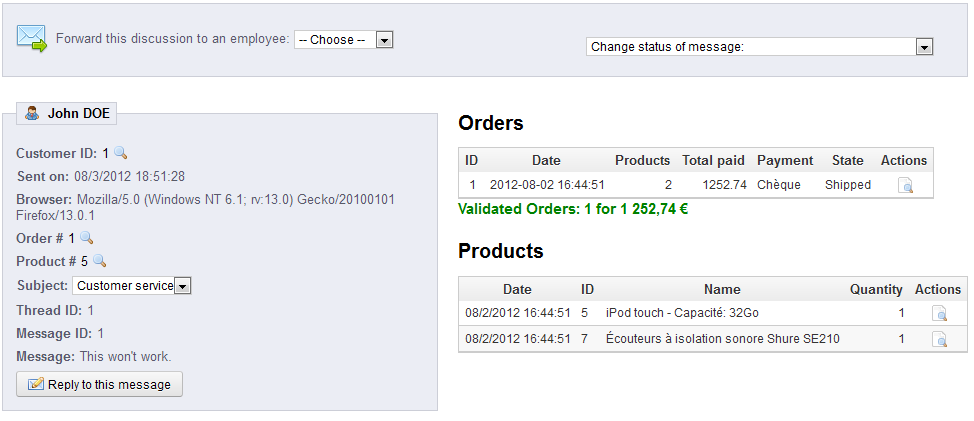Click the Quantity column header
The width and height of the screenshot is (974, 421).
[x=876, y=289]
